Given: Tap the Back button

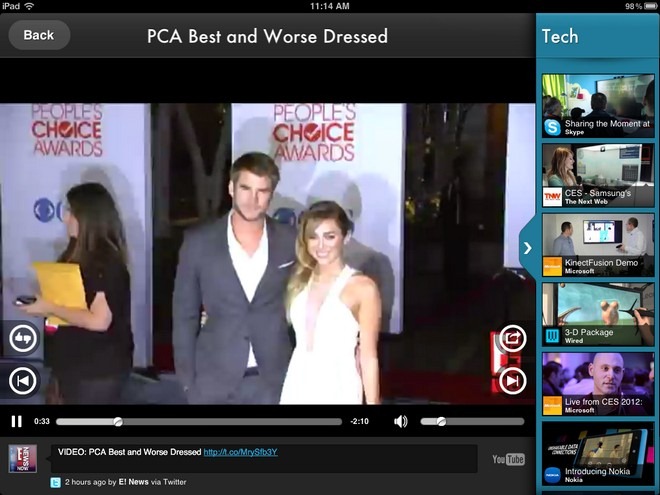Looking at the screenshot, I should pos(39,35).
